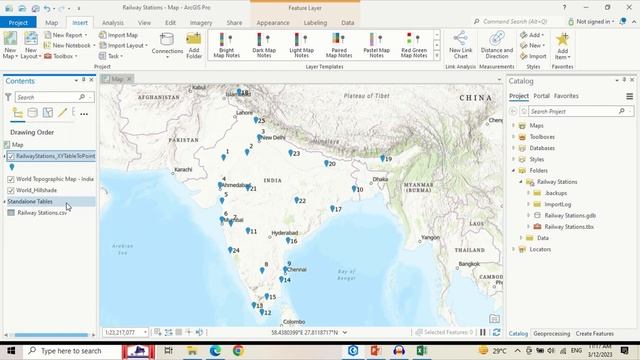Switch to Create Features pane tab
Viewport: 640px width, 360px height.
click(595, 333)
